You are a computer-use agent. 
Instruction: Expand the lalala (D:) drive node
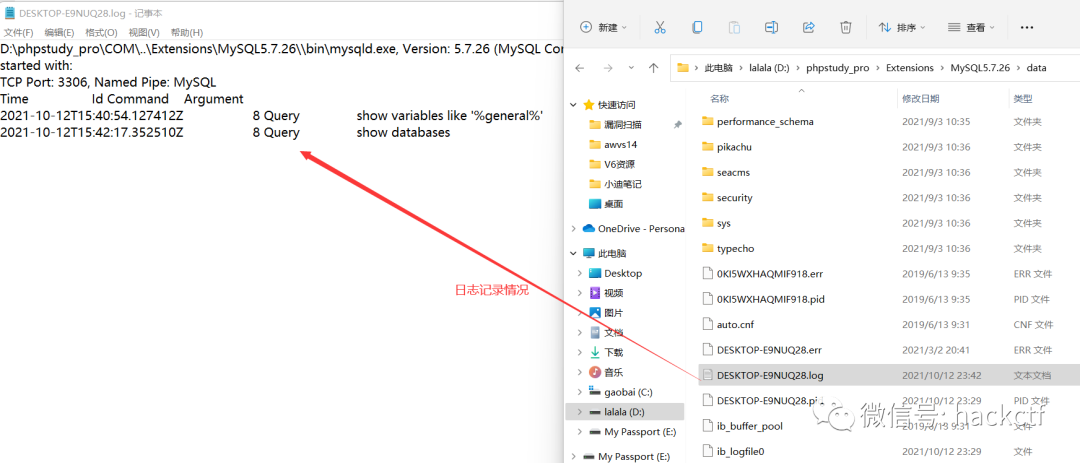coord(579,412)
